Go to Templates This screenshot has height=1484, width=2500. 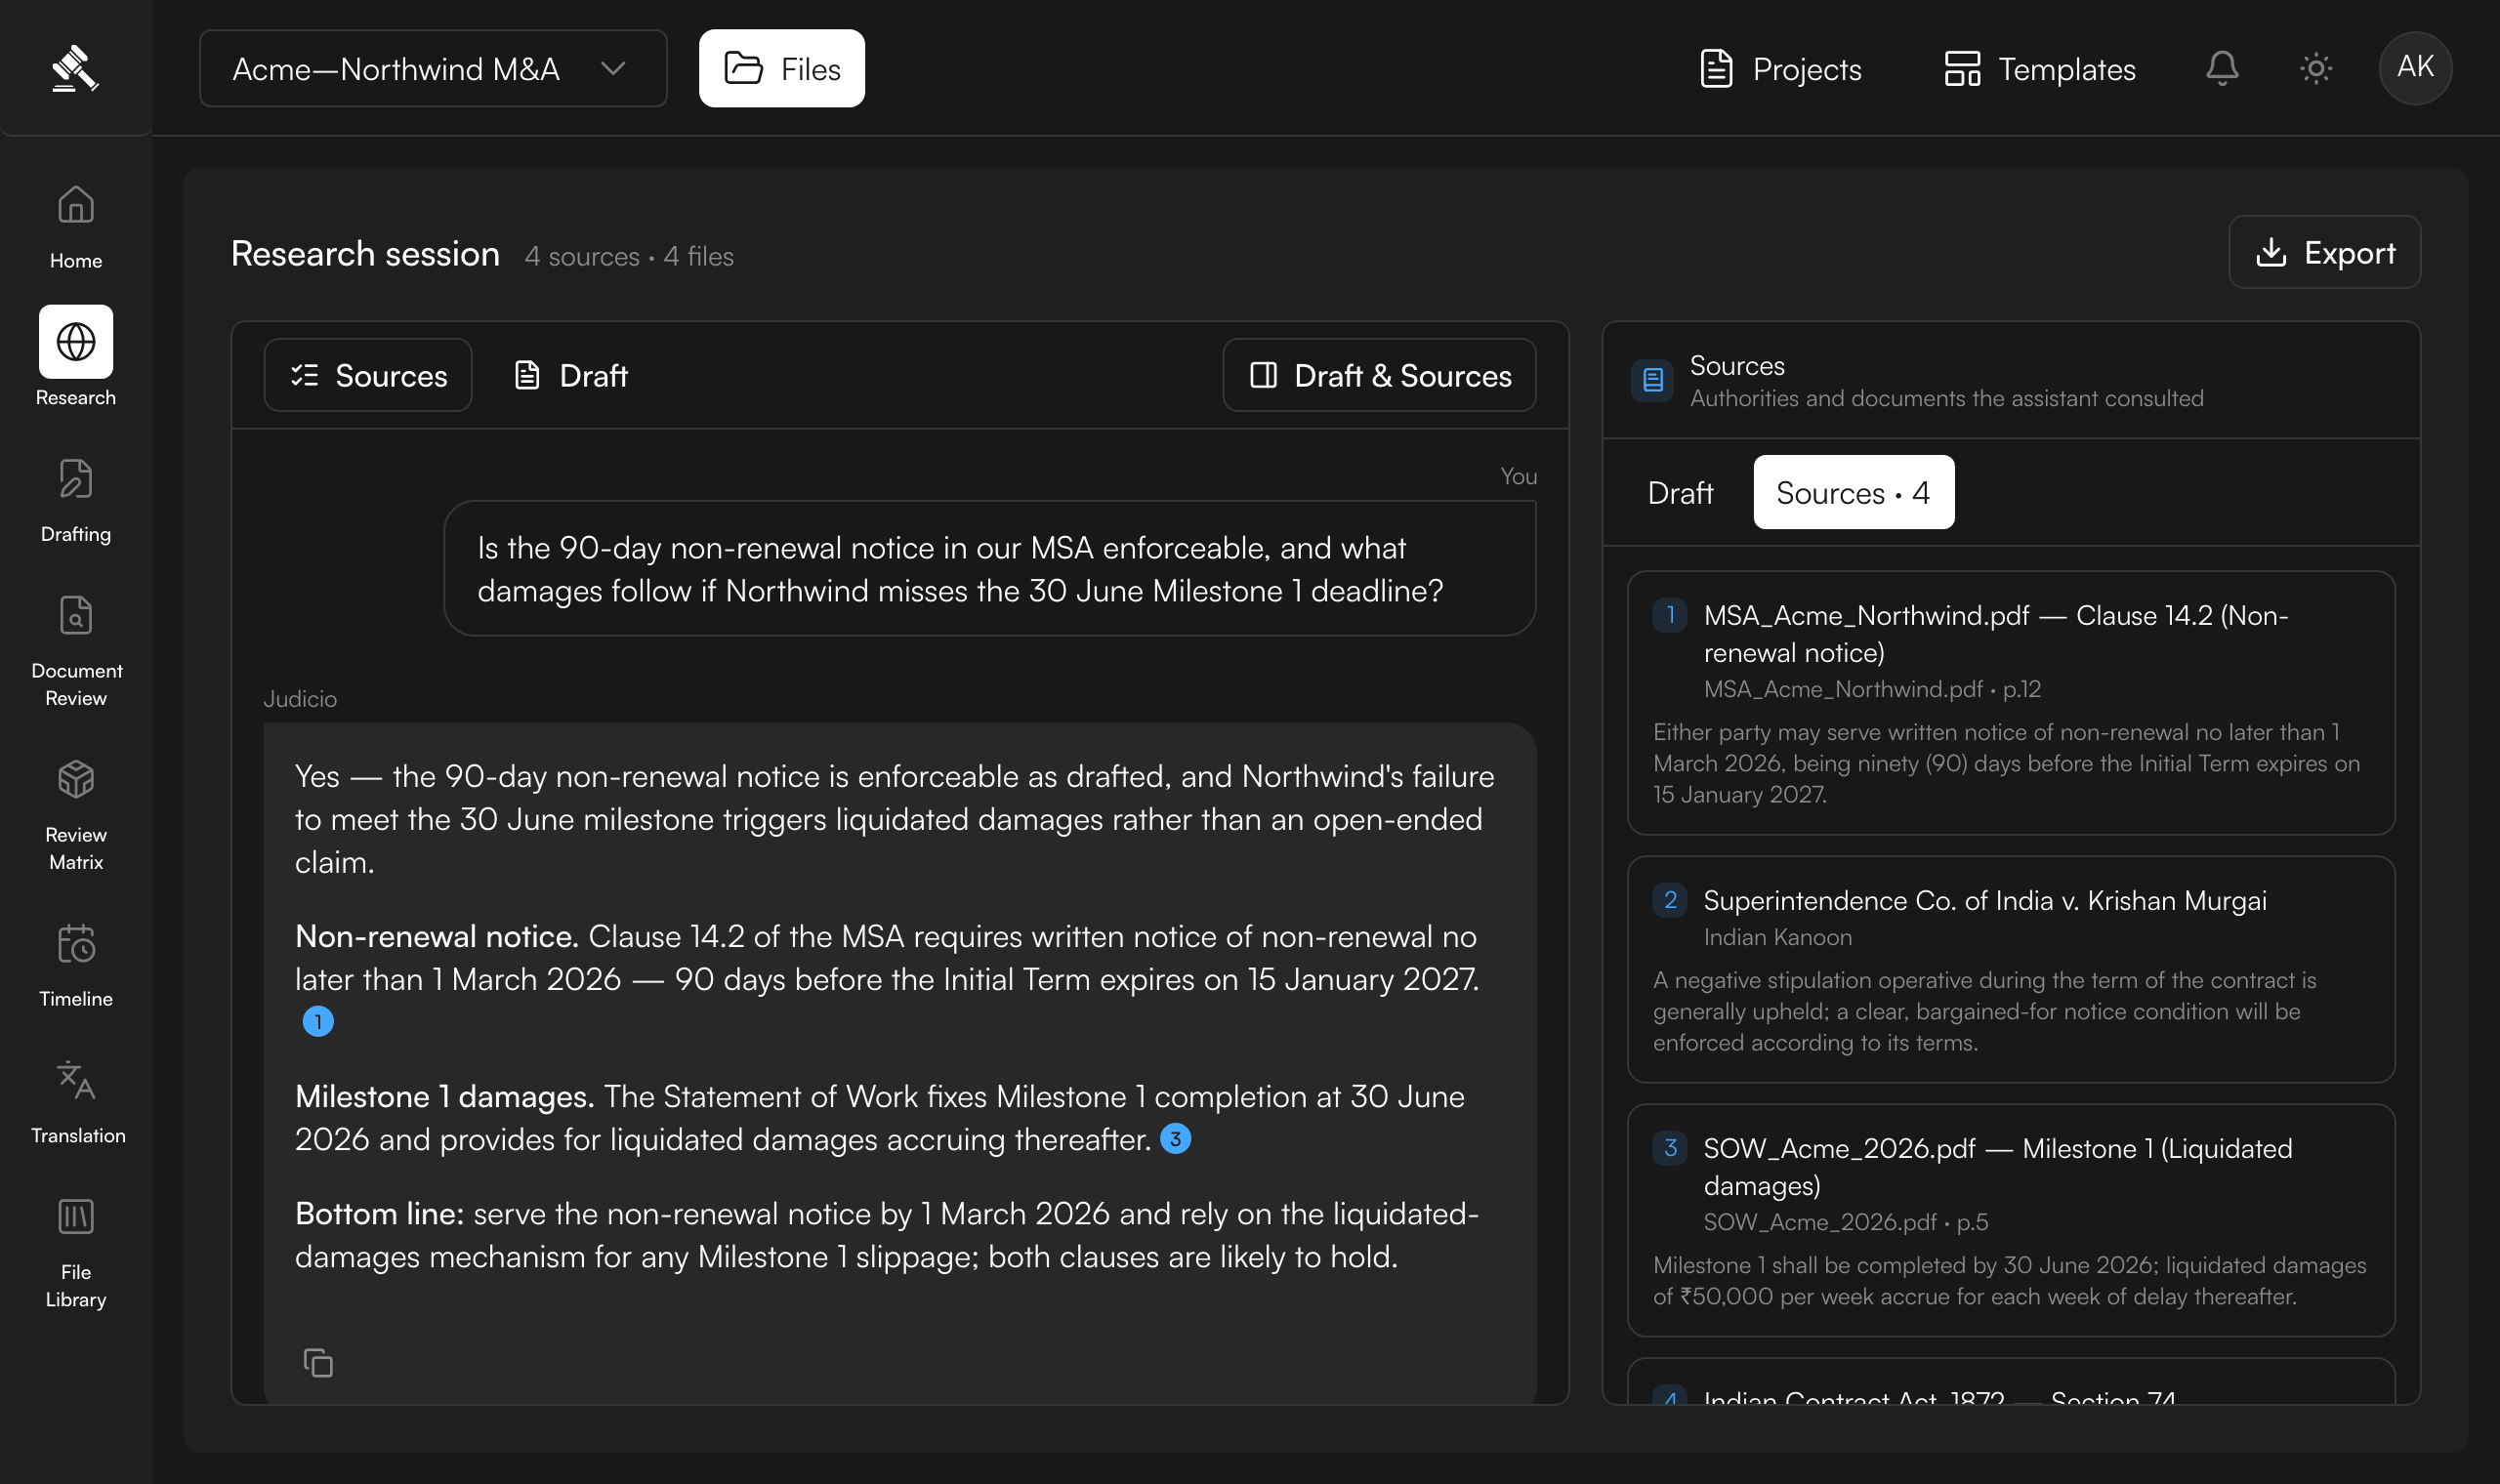pyautogui.click(x=2040, y=68)
